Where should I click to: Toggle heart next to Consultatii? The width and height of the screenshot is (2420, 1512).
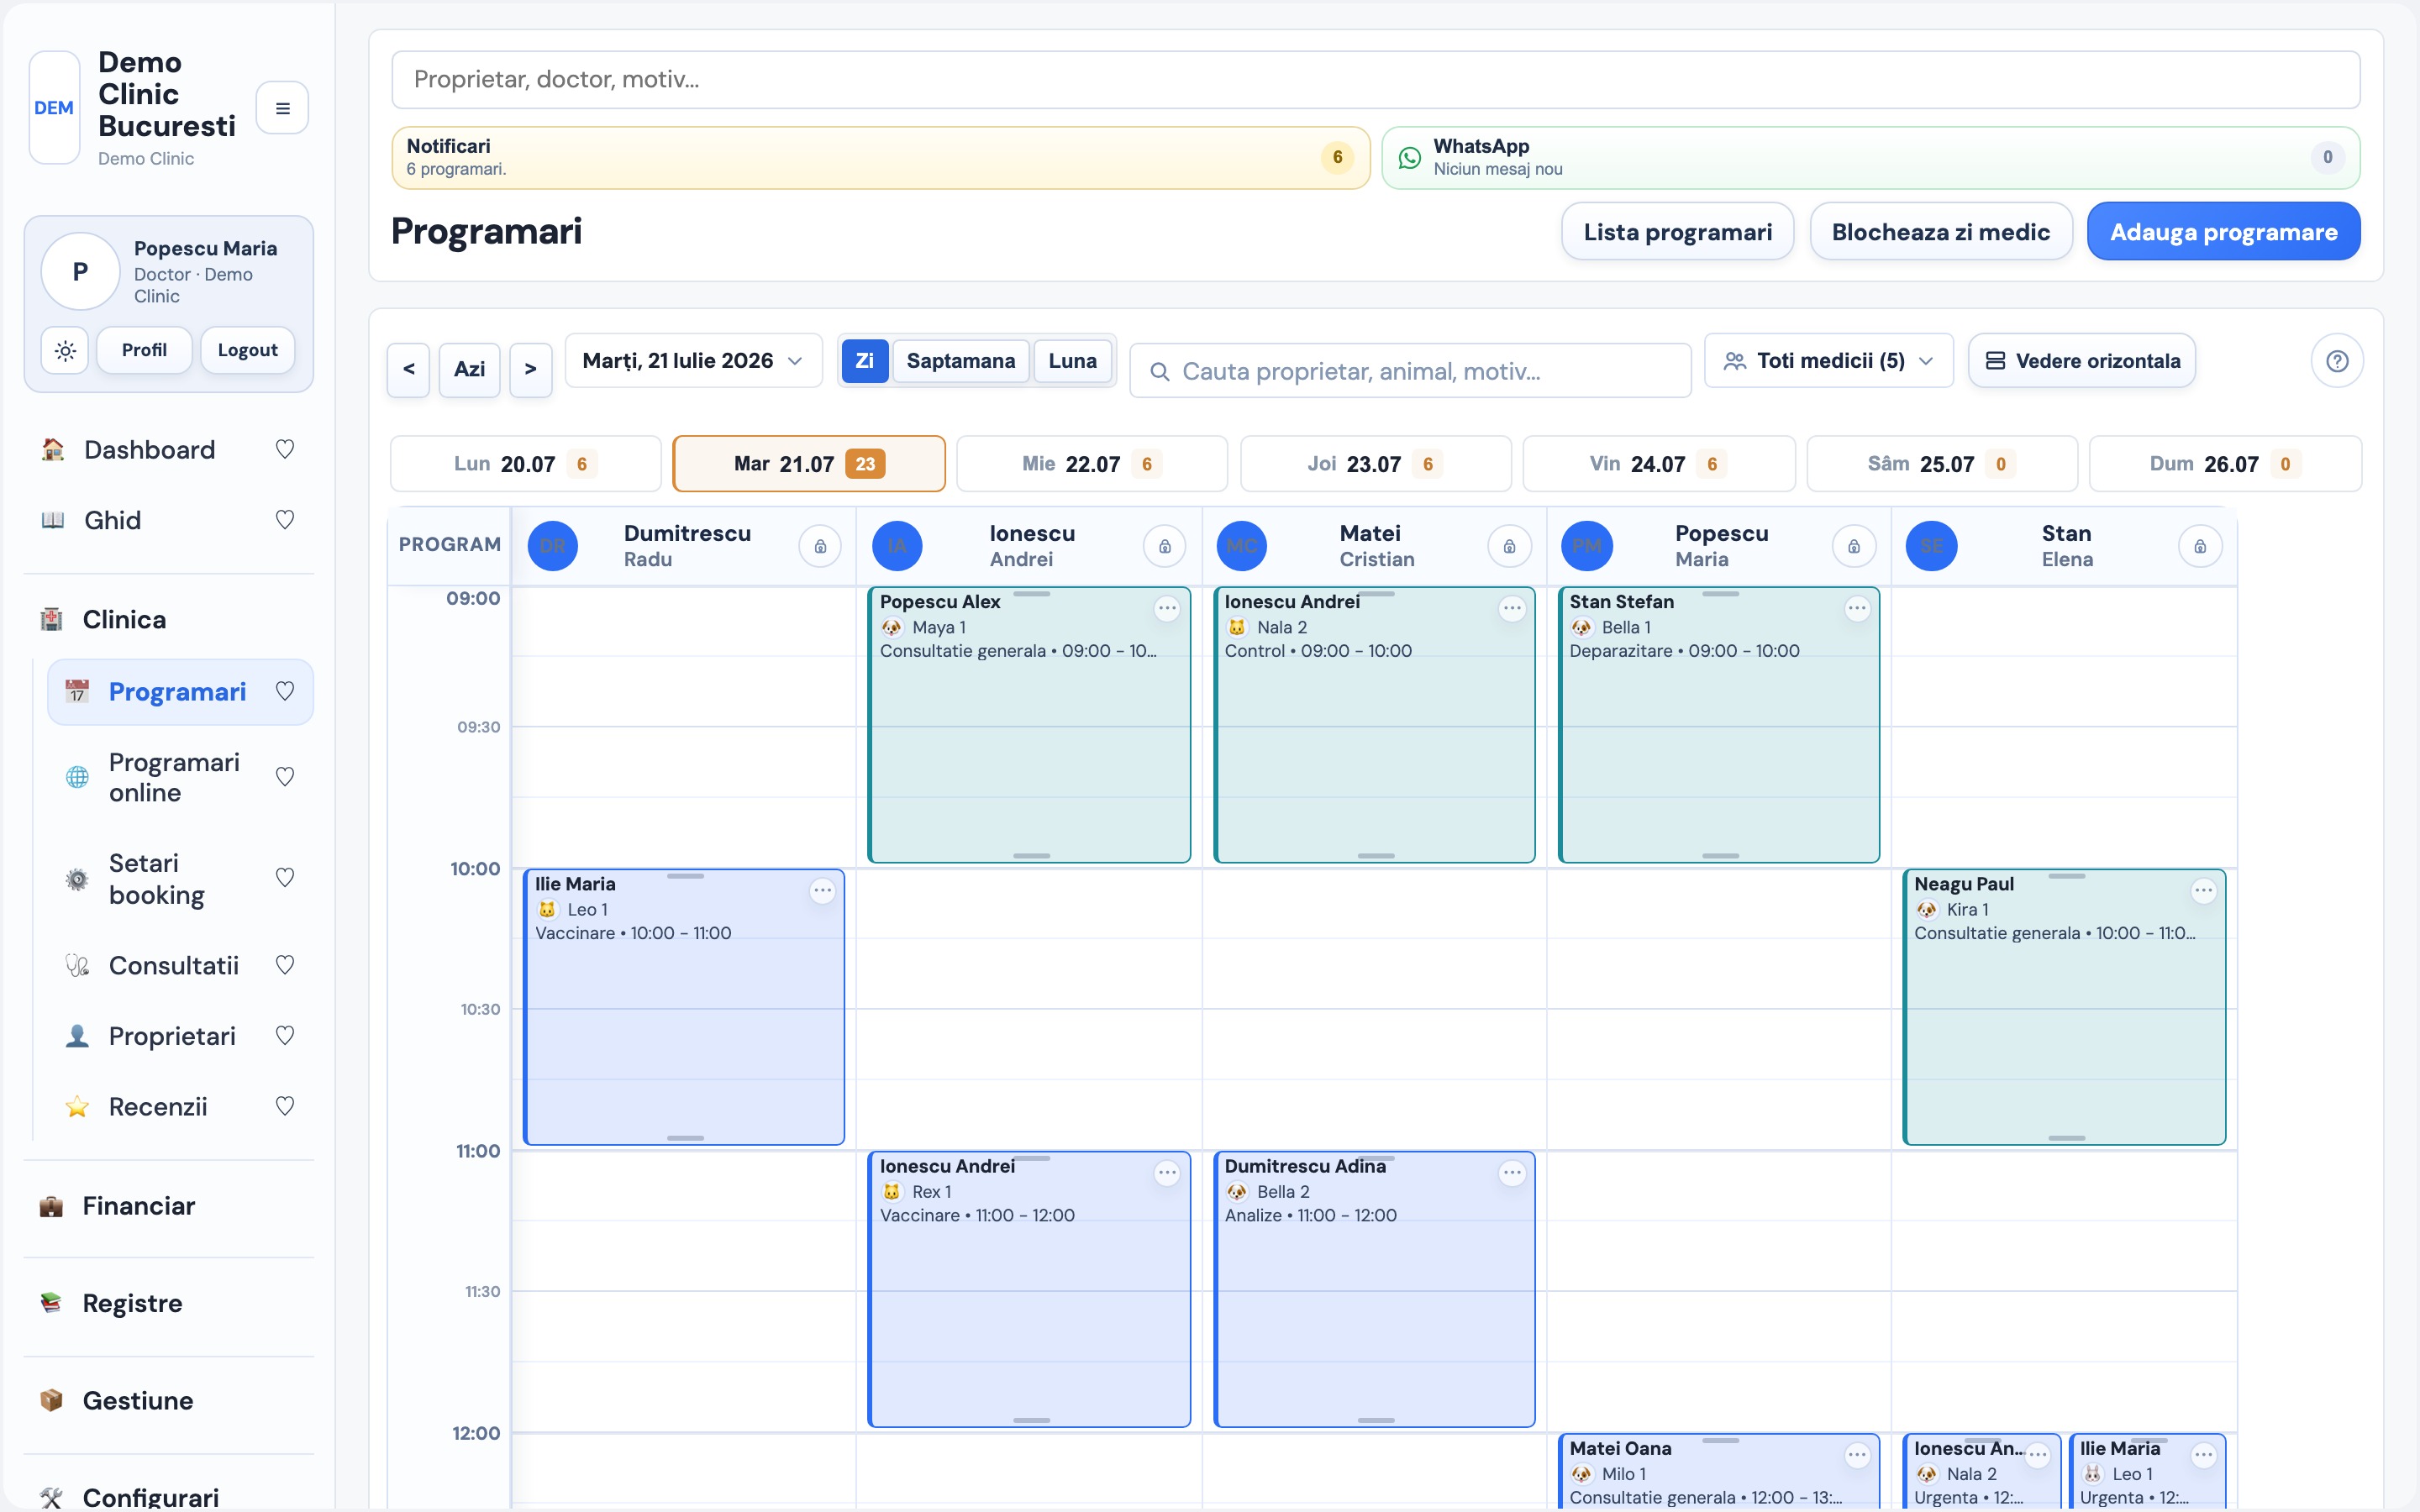[285, 965]
